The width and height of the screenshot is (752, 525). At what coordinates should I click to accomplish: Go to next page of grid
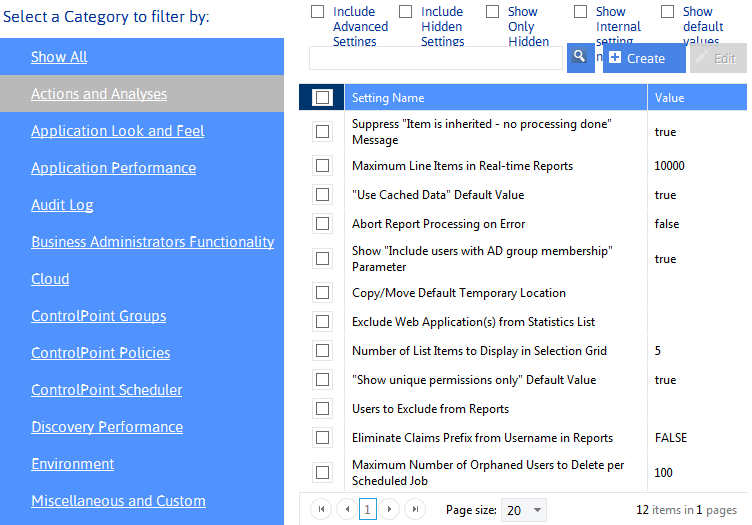tap(391, 509)
